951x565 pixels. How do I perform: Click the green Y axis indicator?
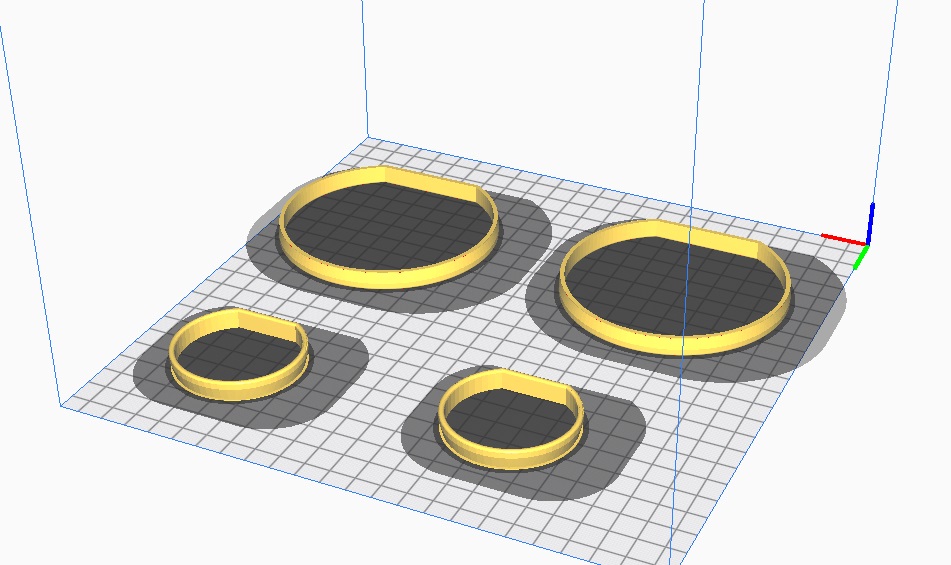coord(859,256)
